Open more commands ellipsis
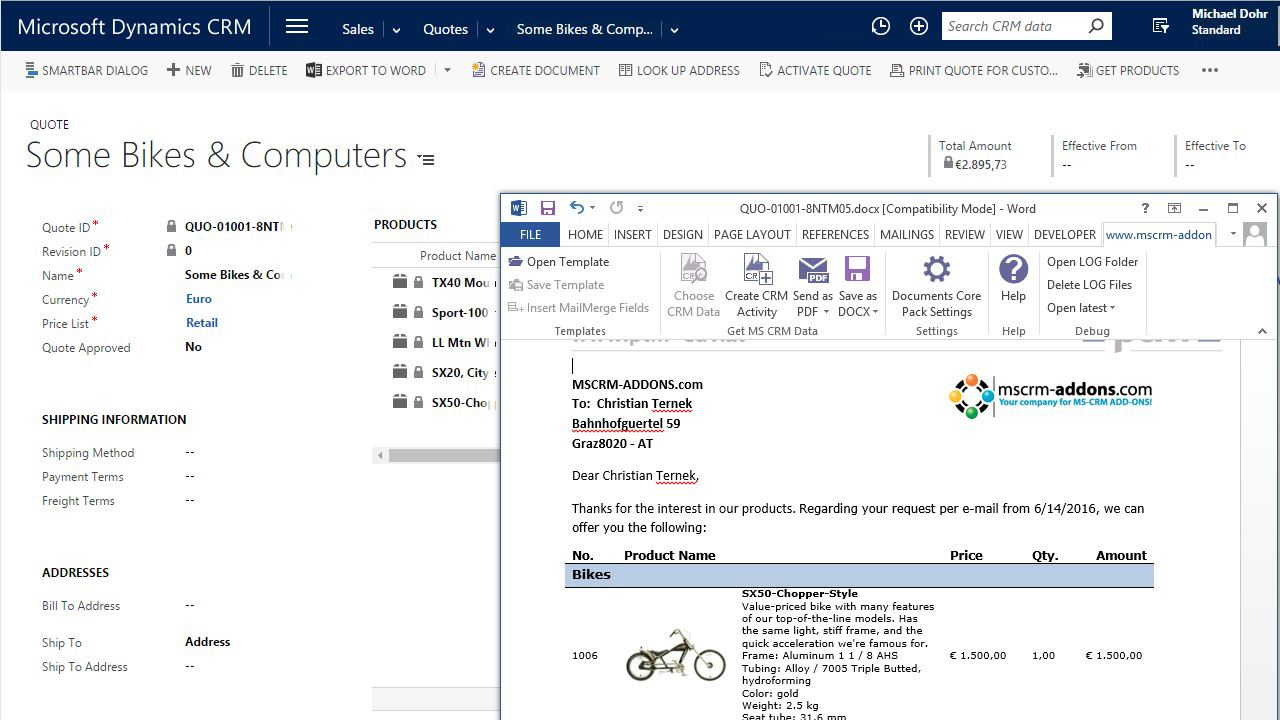 pos(1210,70)
